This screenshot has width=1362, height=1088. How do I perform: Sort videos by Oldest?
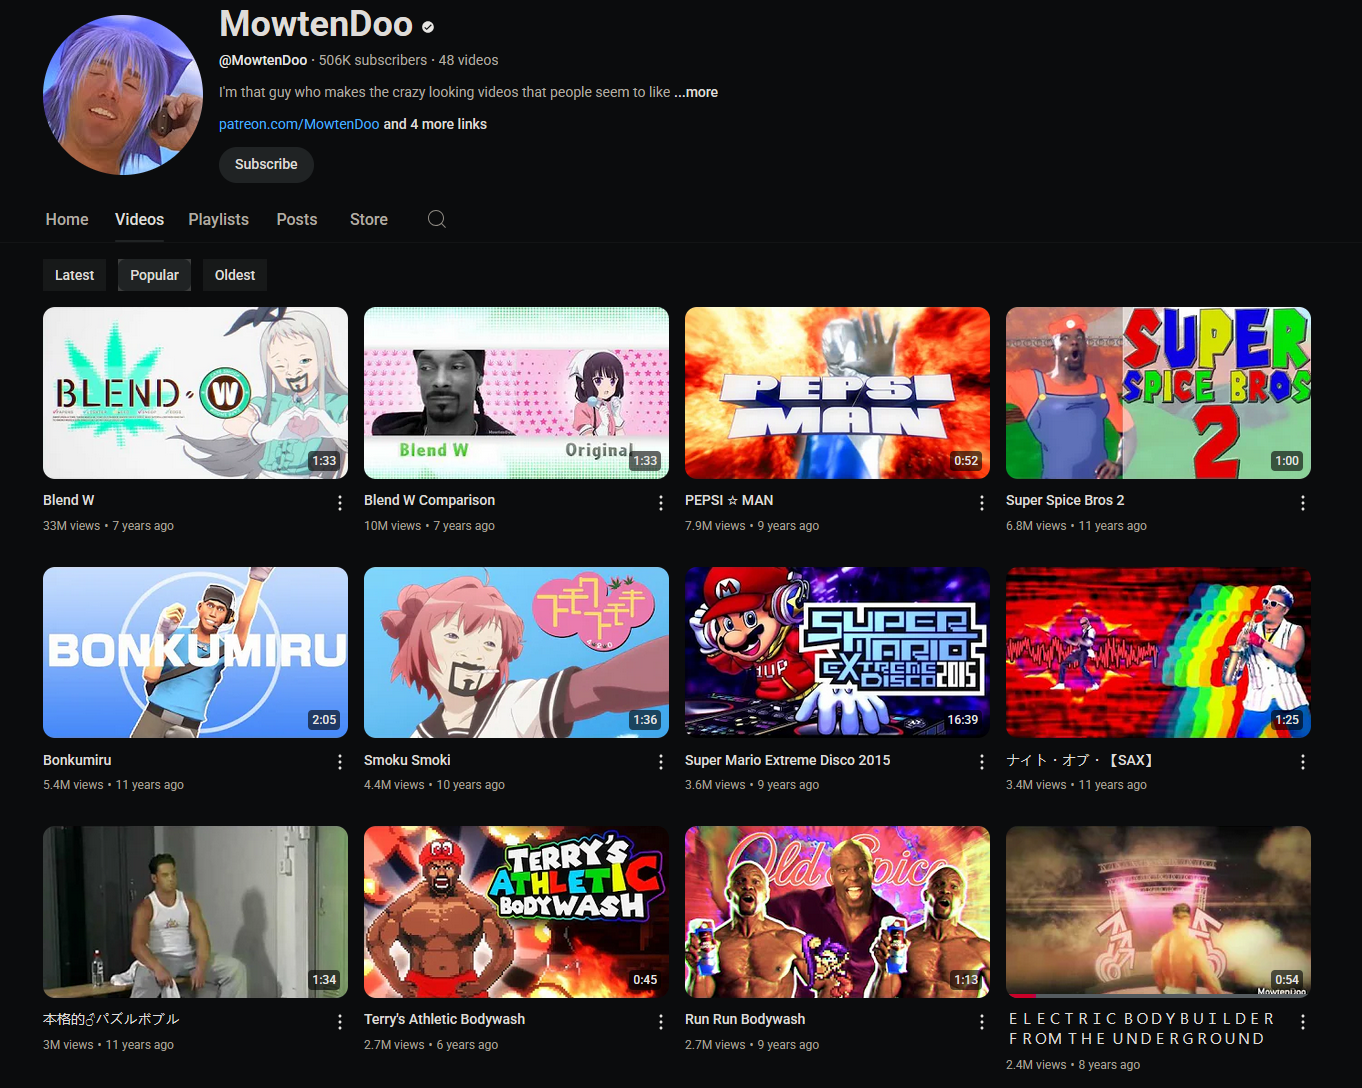[235, 275]
